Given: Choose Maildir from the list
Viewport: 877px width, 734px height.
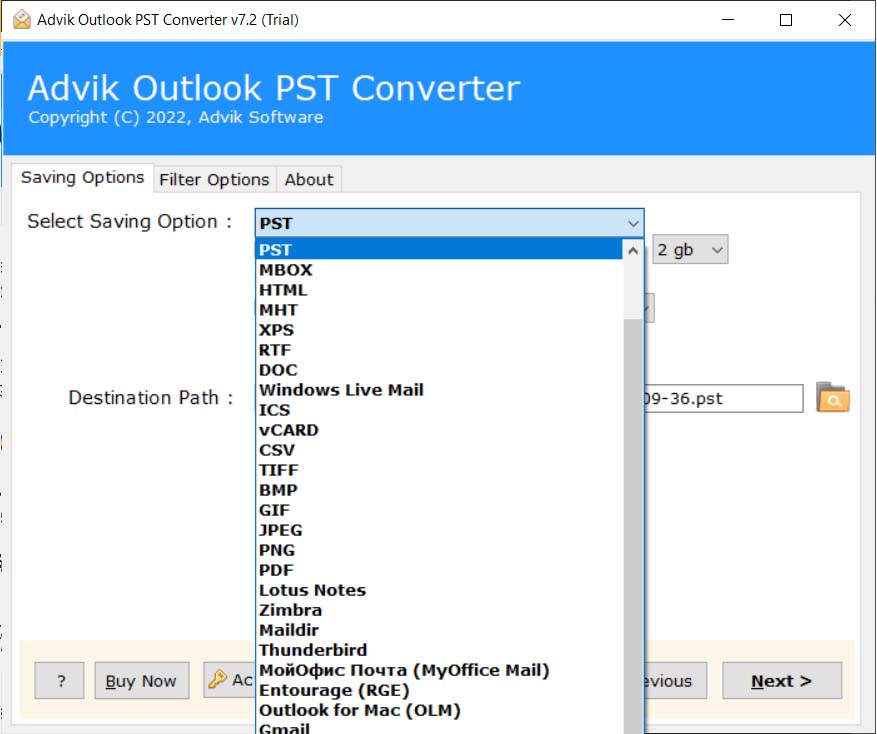Looking at the screenshot, I should point(439,630).
